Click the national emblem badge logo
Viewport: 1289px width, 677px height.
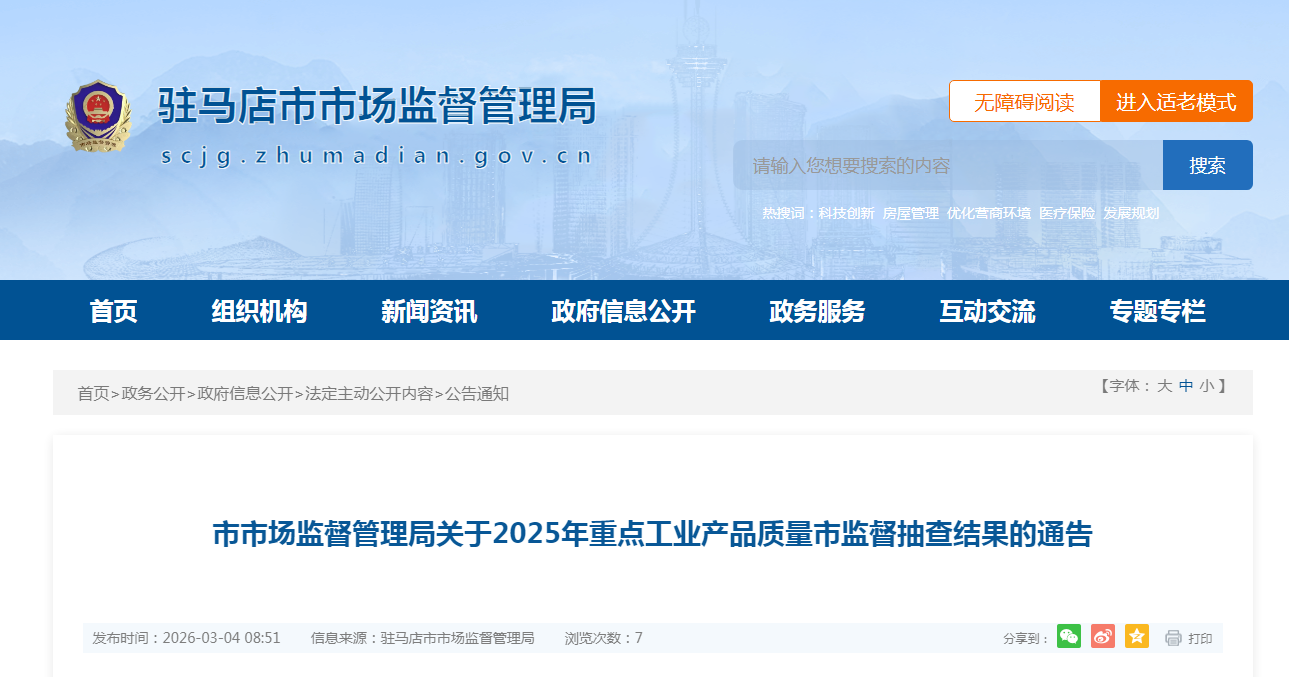coord(97,116)
